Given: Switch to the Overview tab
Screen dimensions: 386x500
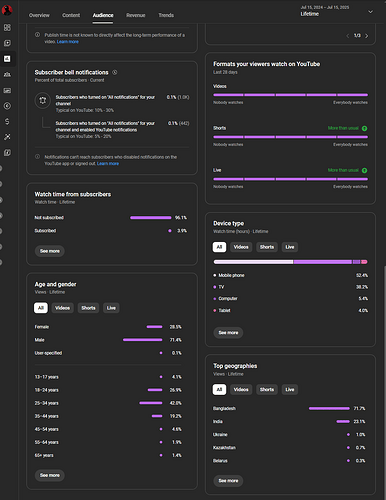Looking at the screenshot, I should [39, 15].
